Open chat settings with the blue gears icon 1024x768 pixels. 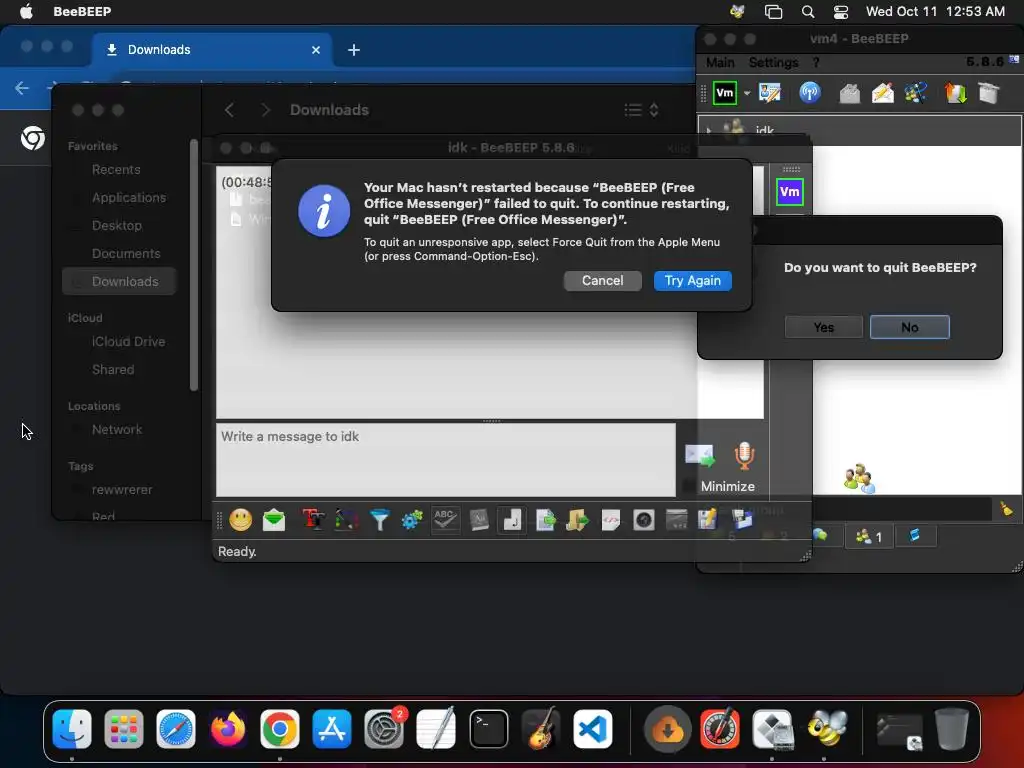[x=412, y=520]
